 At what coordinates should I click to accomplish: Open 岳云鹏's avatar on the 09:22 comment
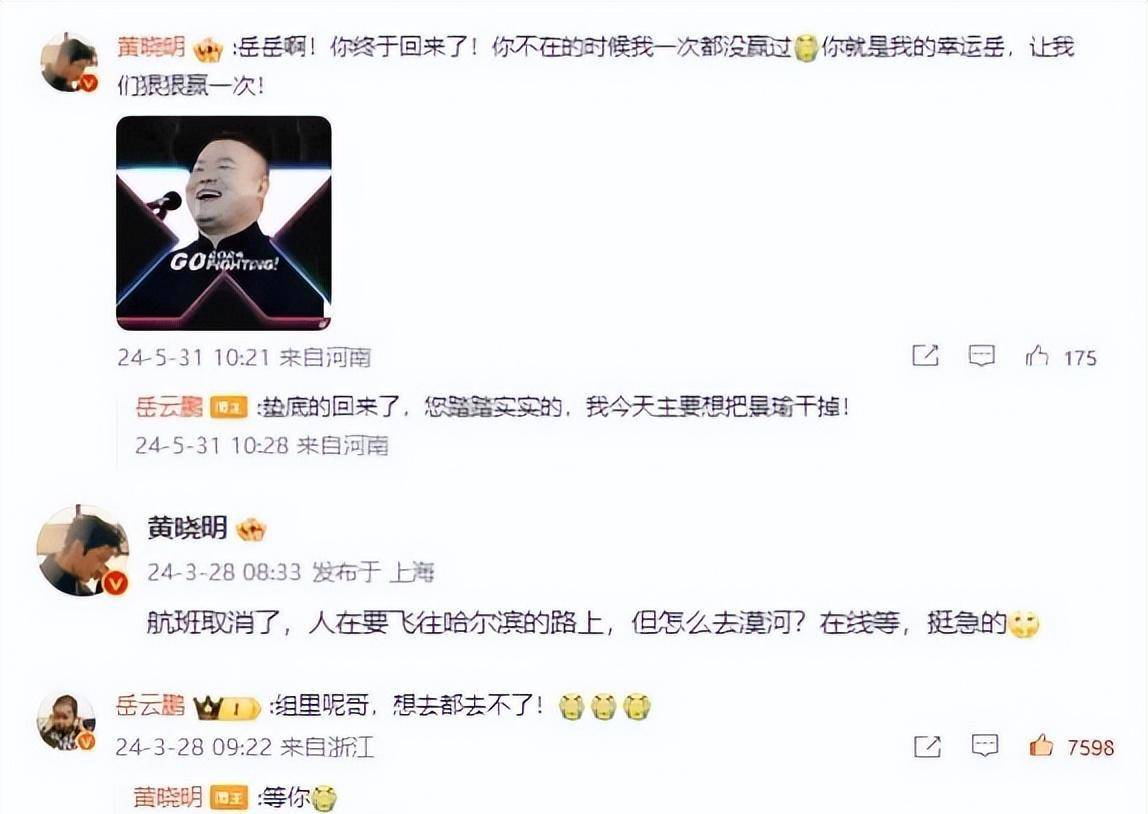click(x=67, y=722)
